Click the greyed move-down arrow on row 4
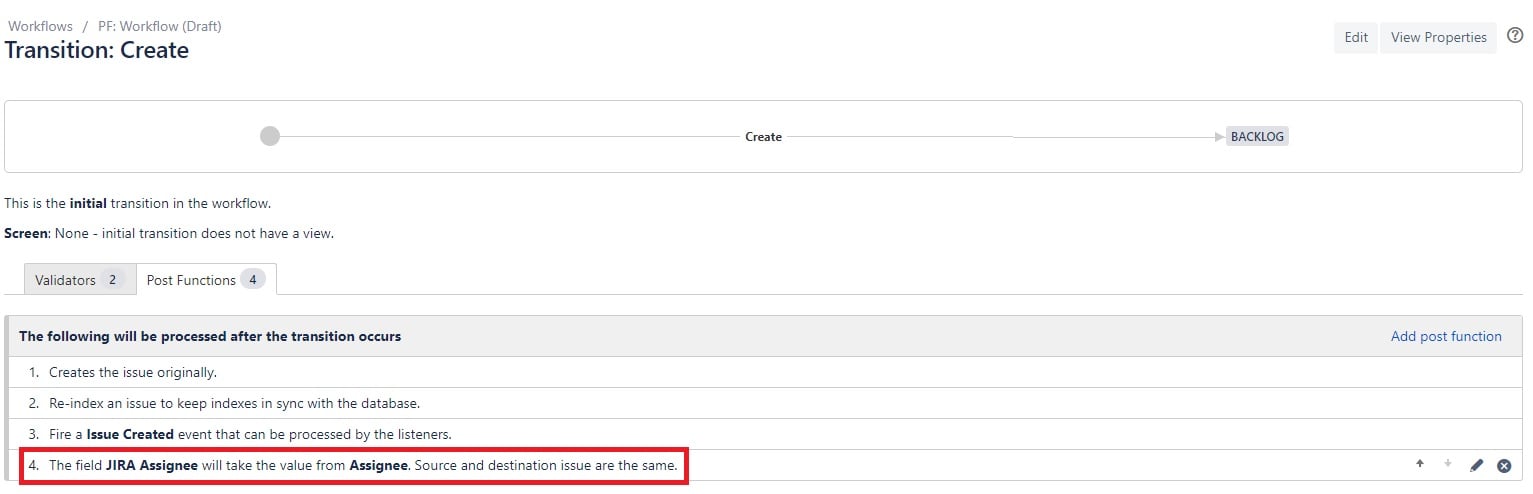Viewport: 1533px width, 494px height. point(1447,464)
